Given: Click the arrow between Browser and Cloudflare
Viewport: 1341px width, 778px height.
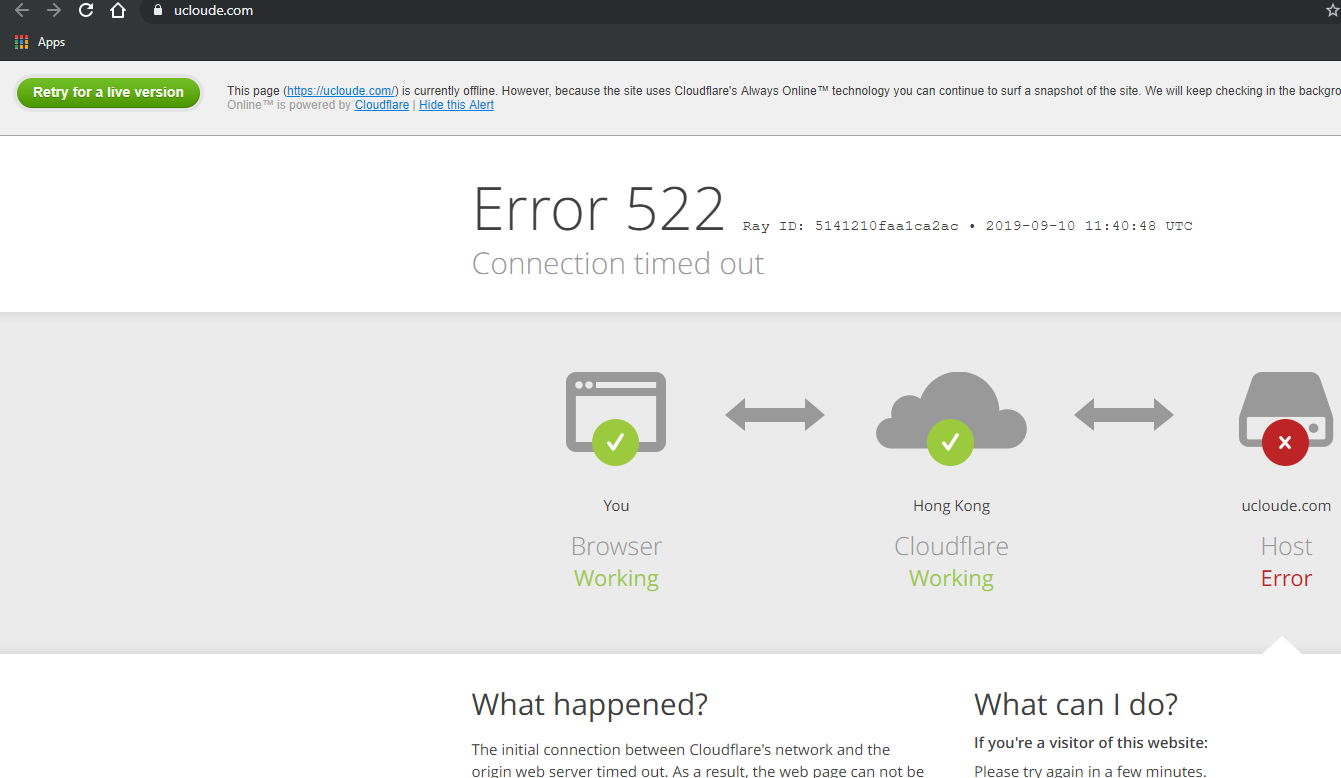Looking at the screenshot, I should [x=775, y=414].
